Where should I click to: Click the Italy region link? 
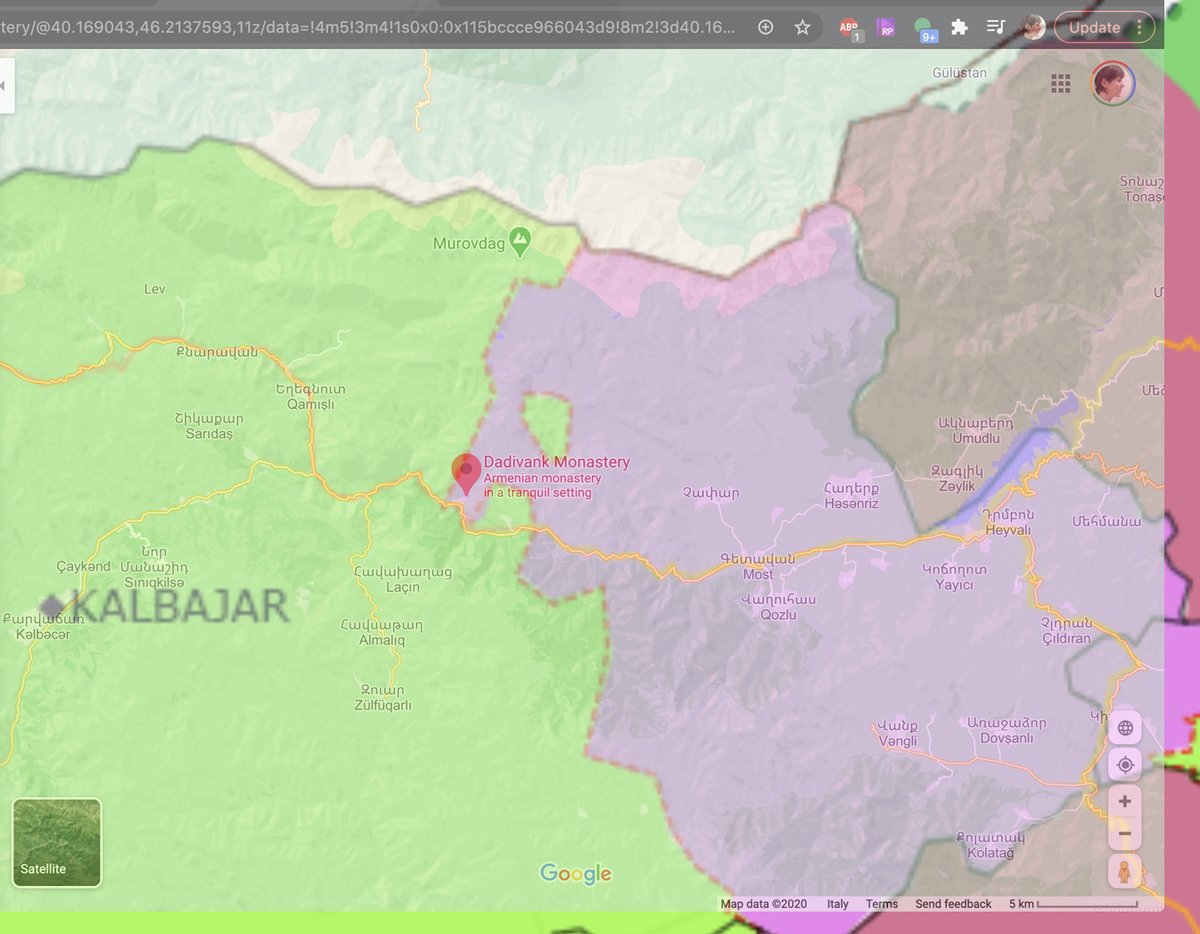click(838, 904)
